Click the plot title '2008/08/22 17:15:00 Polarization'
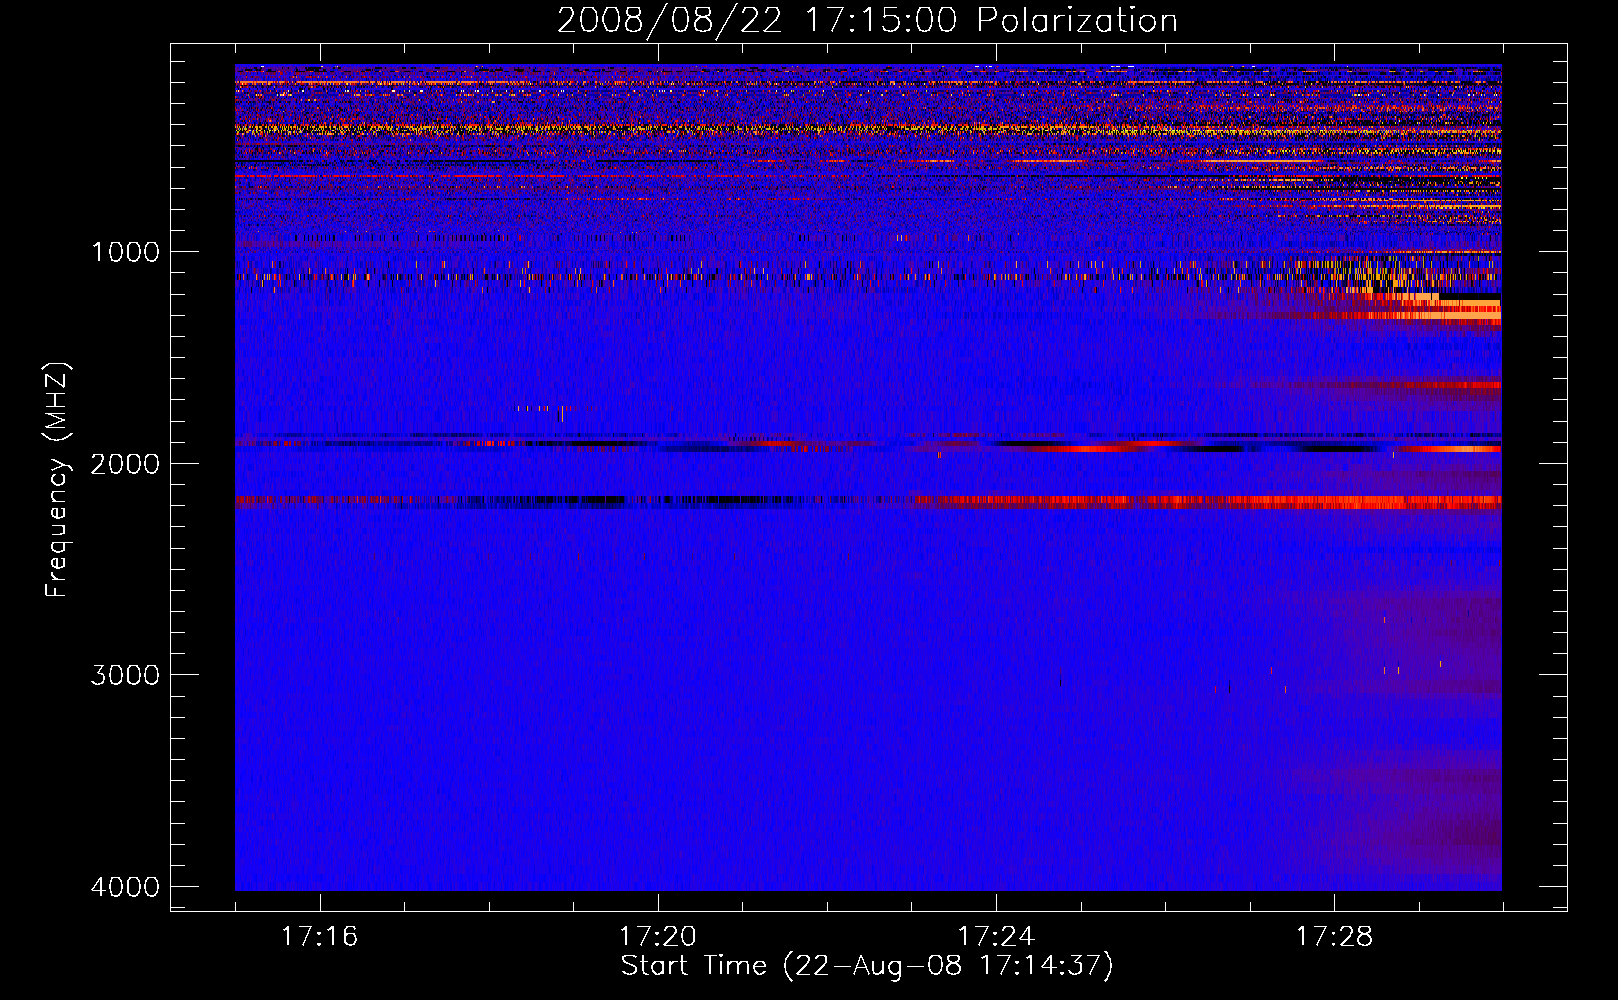The width and height of the screenshot is (1618, 1000). pos(867,20)
